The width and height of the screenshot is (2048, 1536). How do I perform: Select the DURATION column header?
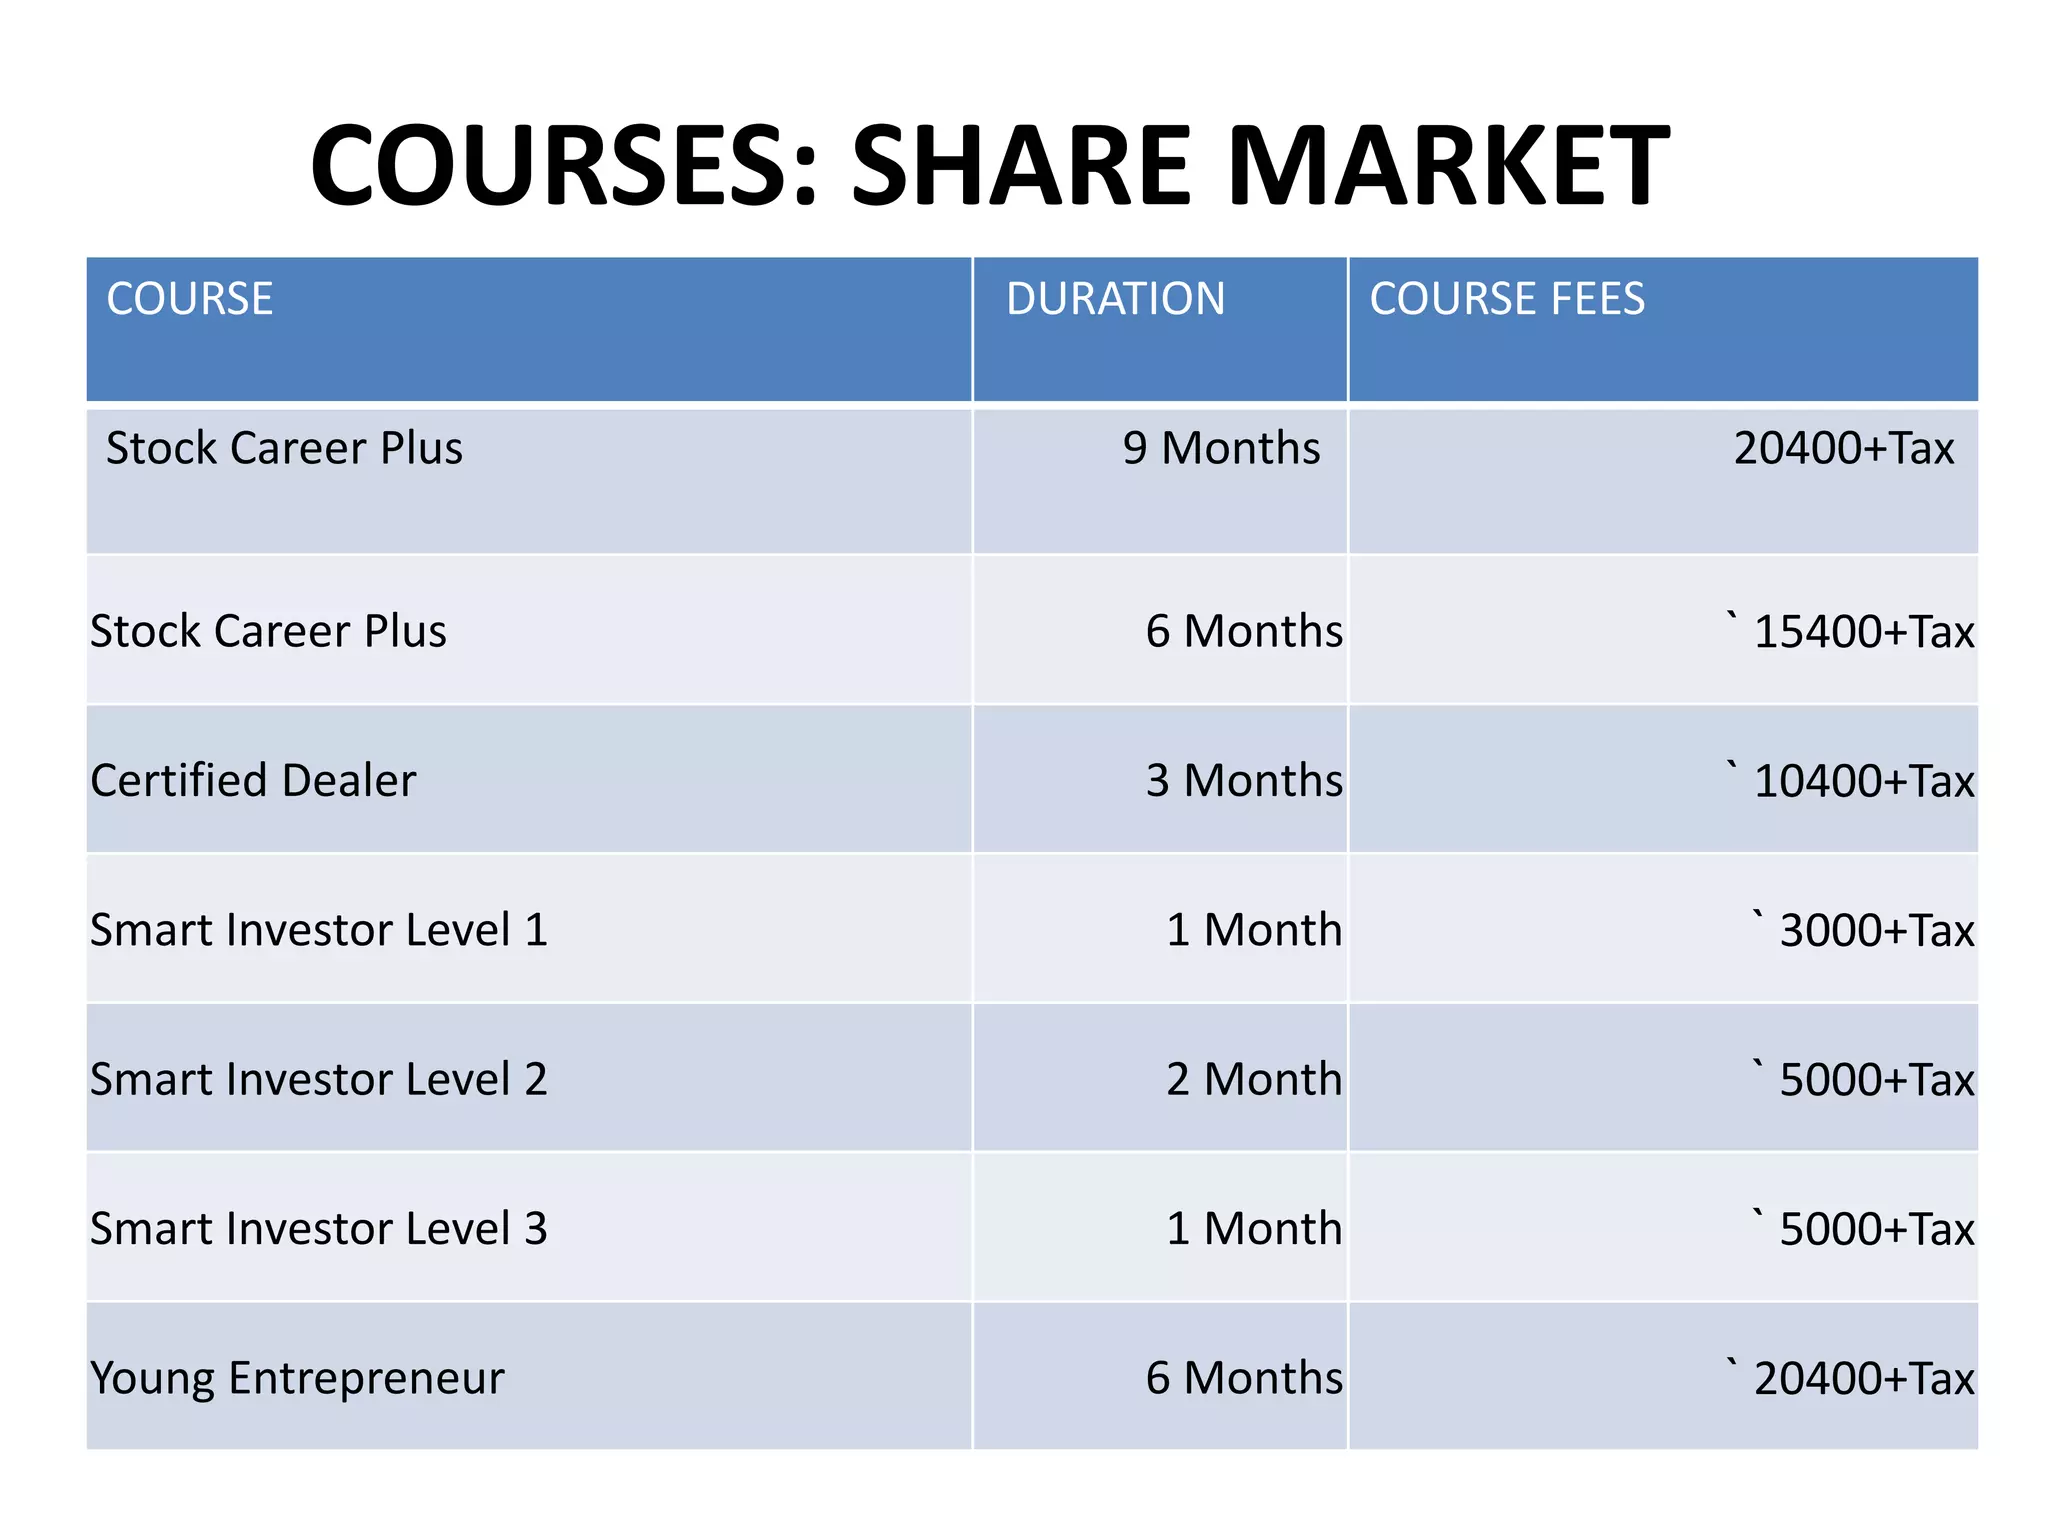[1160, 329]
